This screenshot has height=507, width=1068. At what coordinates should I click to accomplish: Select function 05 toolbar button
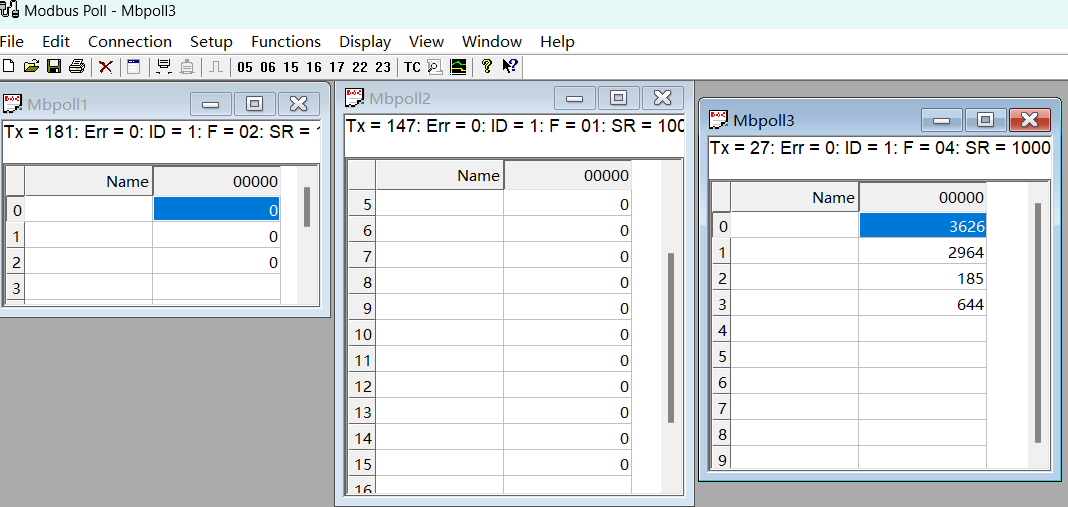tap(245, 67)
